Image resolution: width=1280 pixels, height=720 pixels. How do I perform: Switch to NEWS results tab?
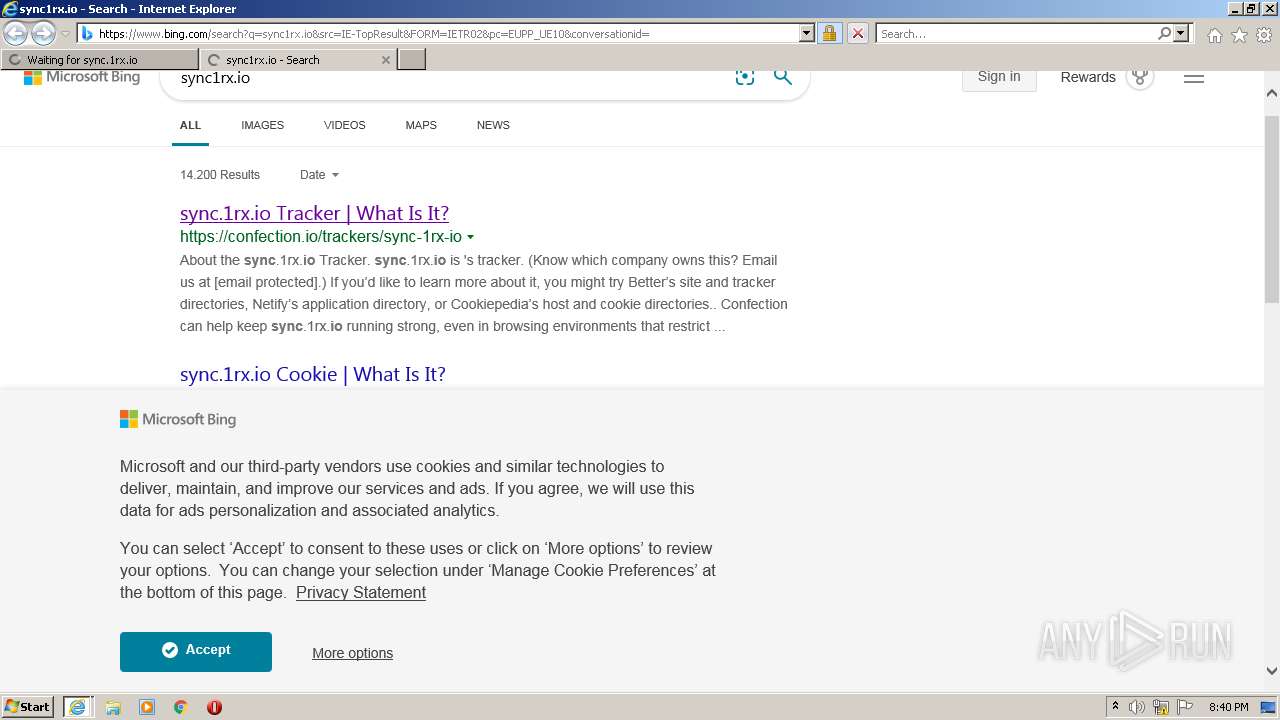click(x=493, y=125)
